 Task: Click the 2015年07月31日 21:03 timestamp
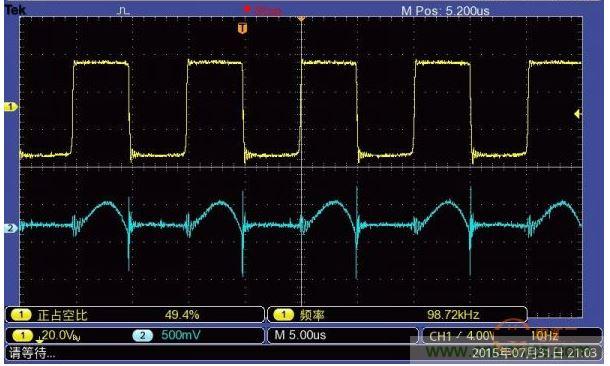[x=534, y=353]
